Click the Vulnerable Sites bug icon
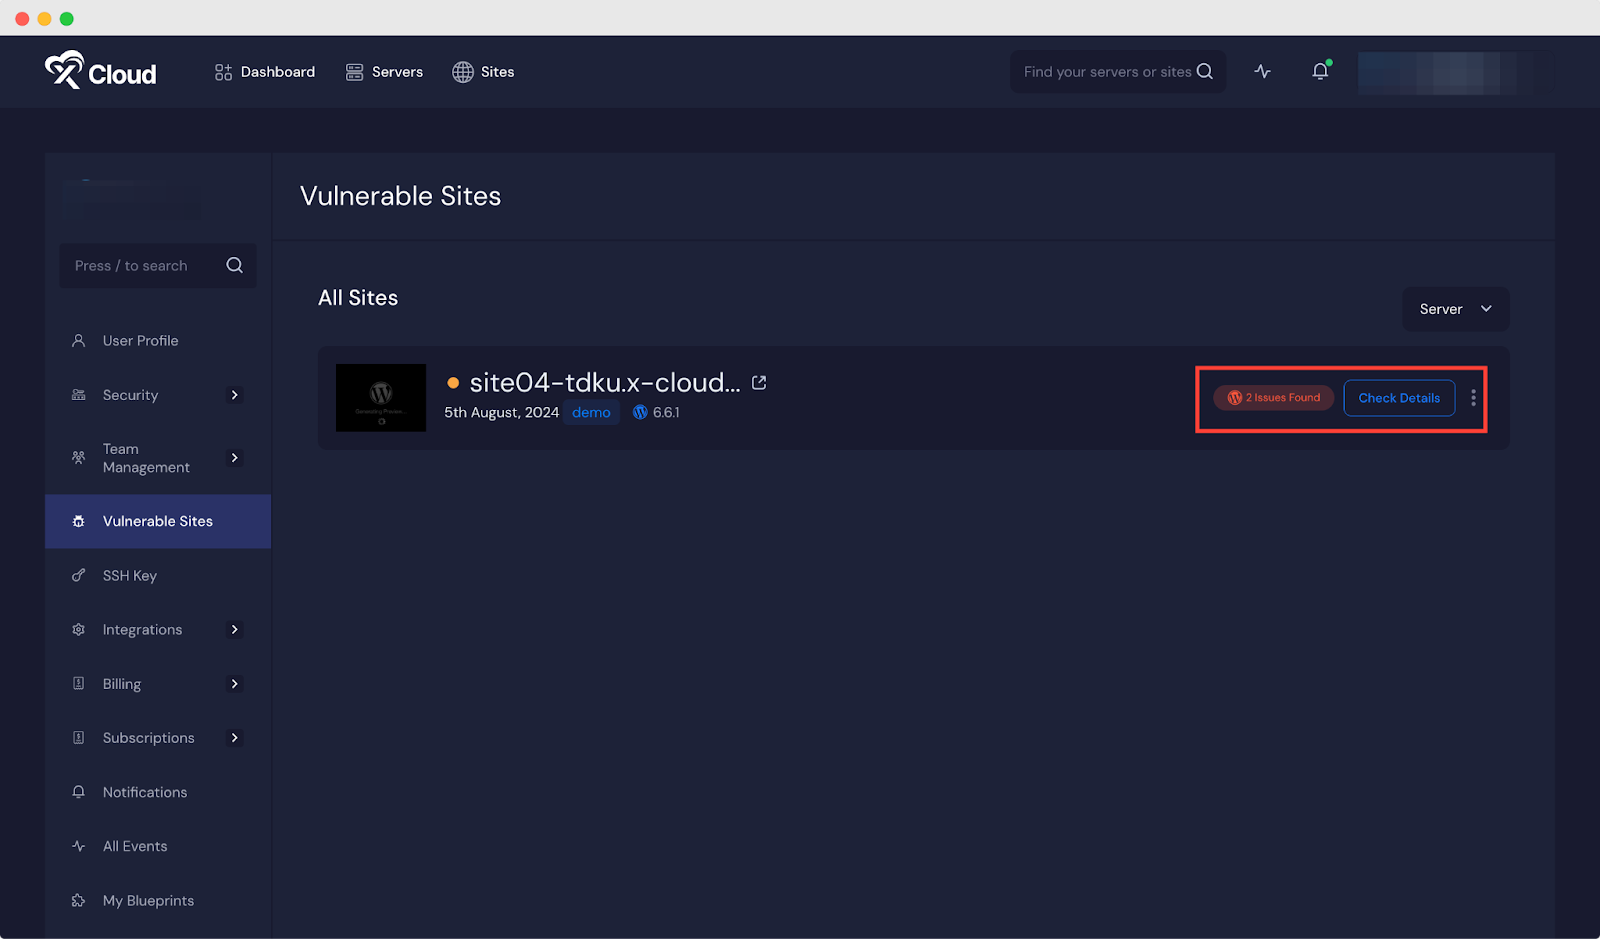 (79, 521)
